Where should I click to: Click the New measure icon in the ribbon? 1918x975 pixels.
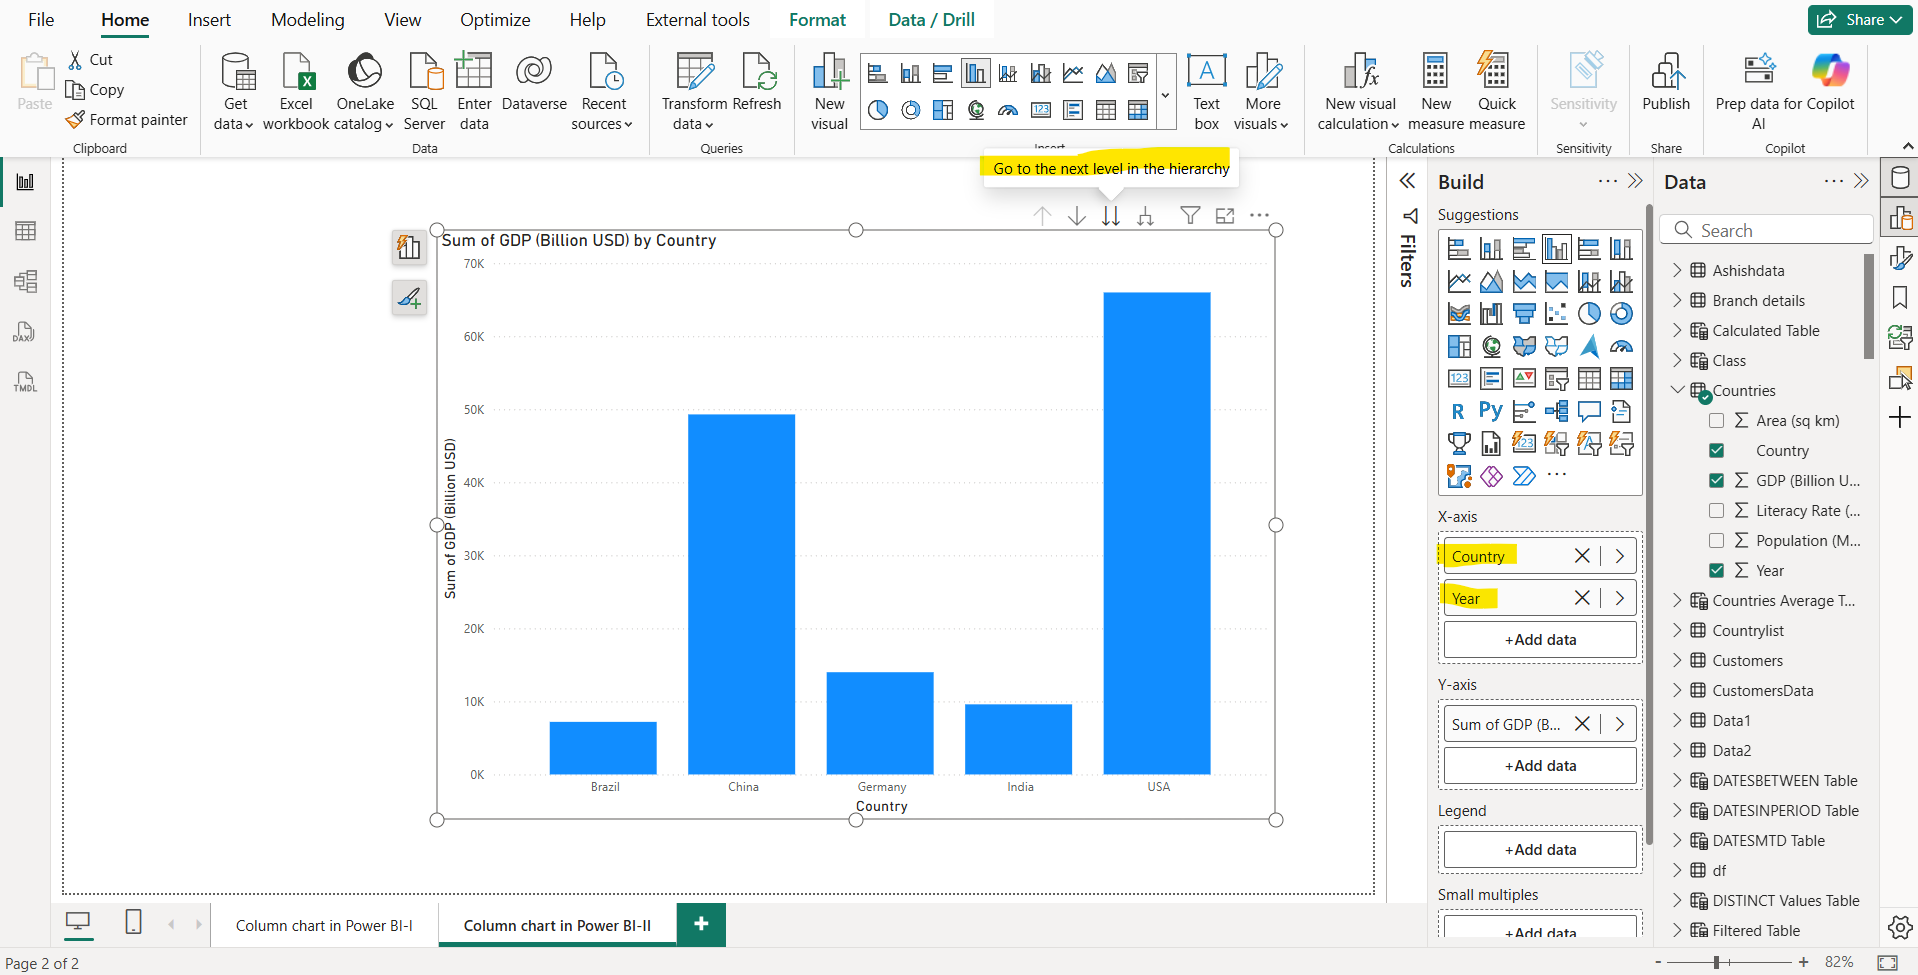pos(1435,88)
